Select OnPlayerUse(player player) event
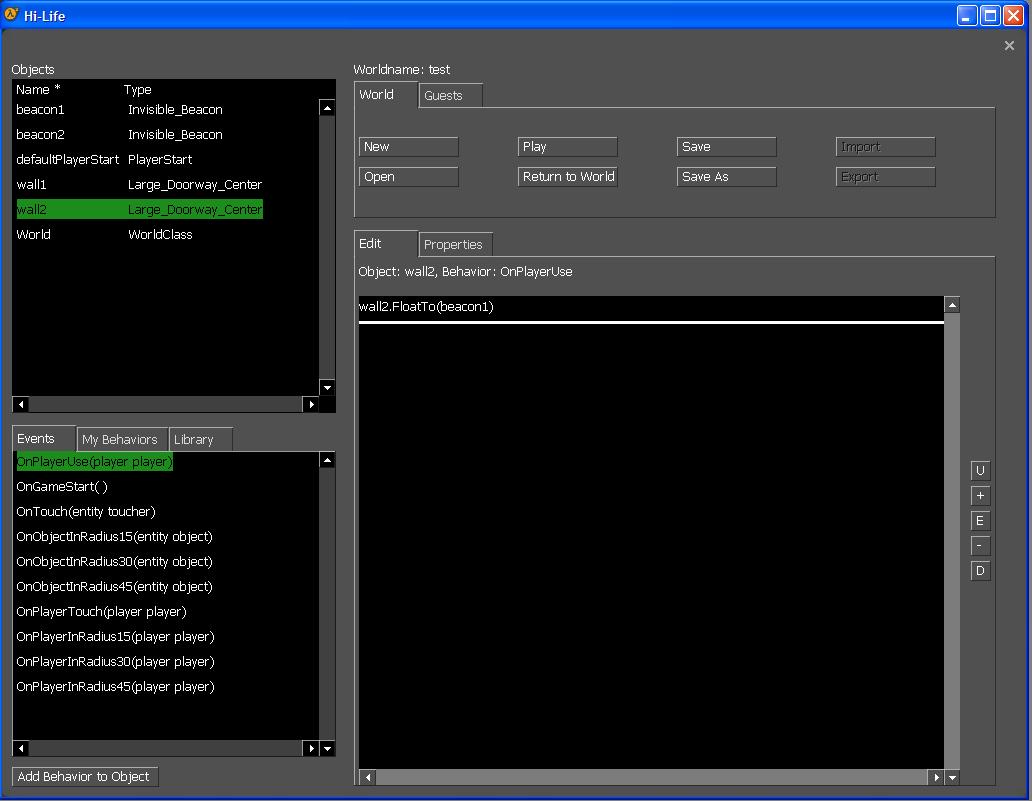1032x801 pixels. [94, 461]
